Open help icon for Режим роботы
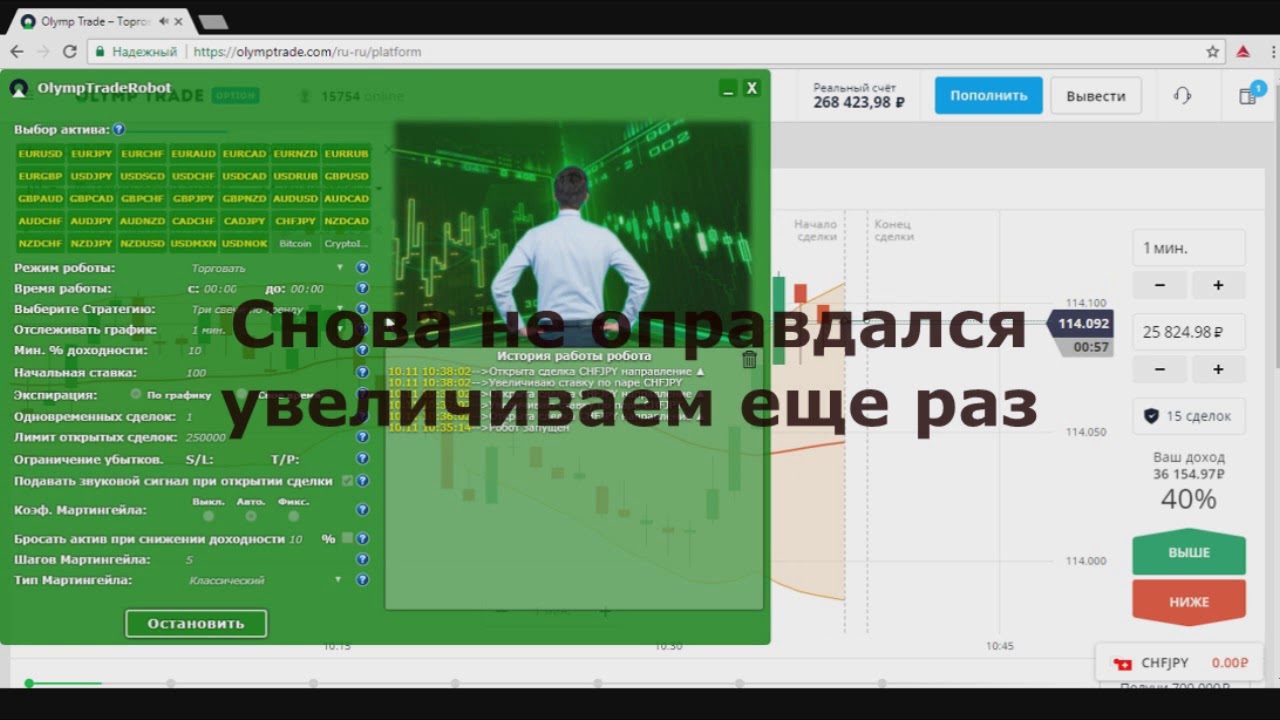The height and width of the screenshot is (720, 1280). [x=362, y=268]
